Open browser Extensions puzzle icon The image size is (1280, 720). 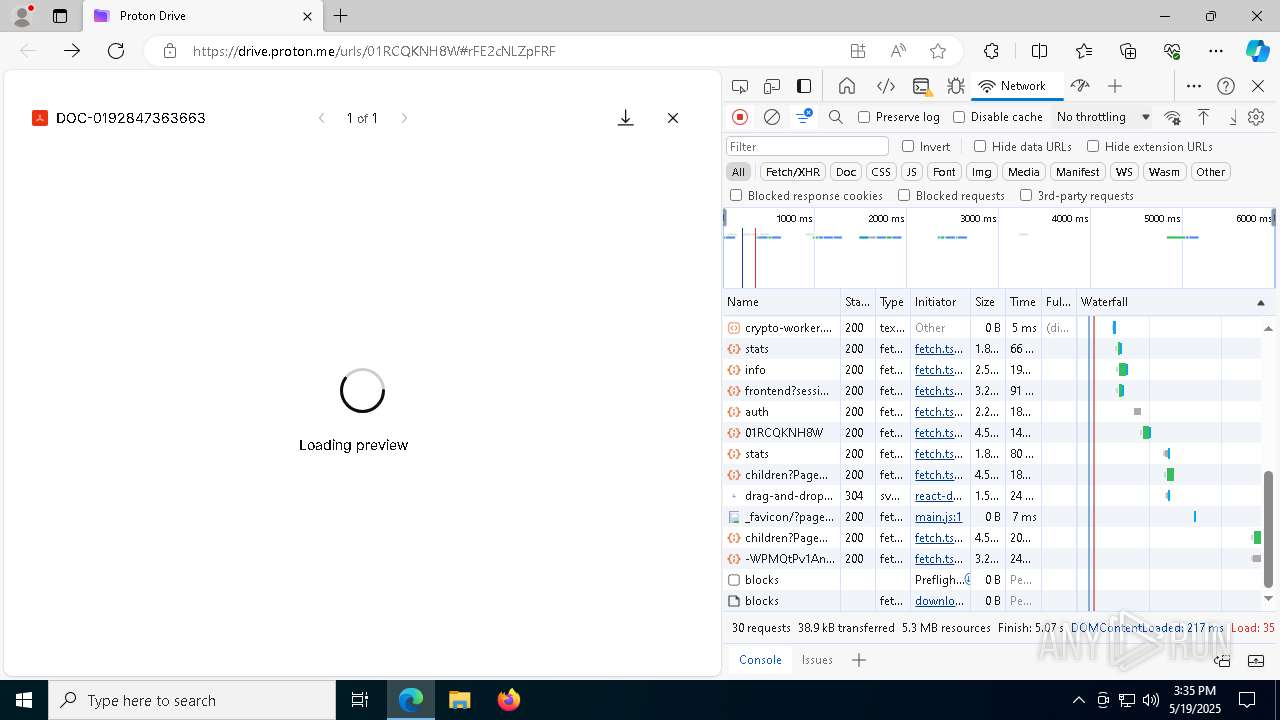(x=991, y=51)
